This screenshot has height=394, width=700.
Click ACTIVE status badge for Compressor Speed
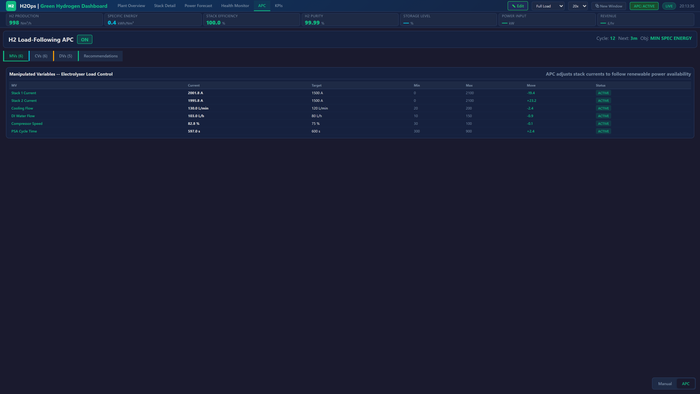coord(603,124)
